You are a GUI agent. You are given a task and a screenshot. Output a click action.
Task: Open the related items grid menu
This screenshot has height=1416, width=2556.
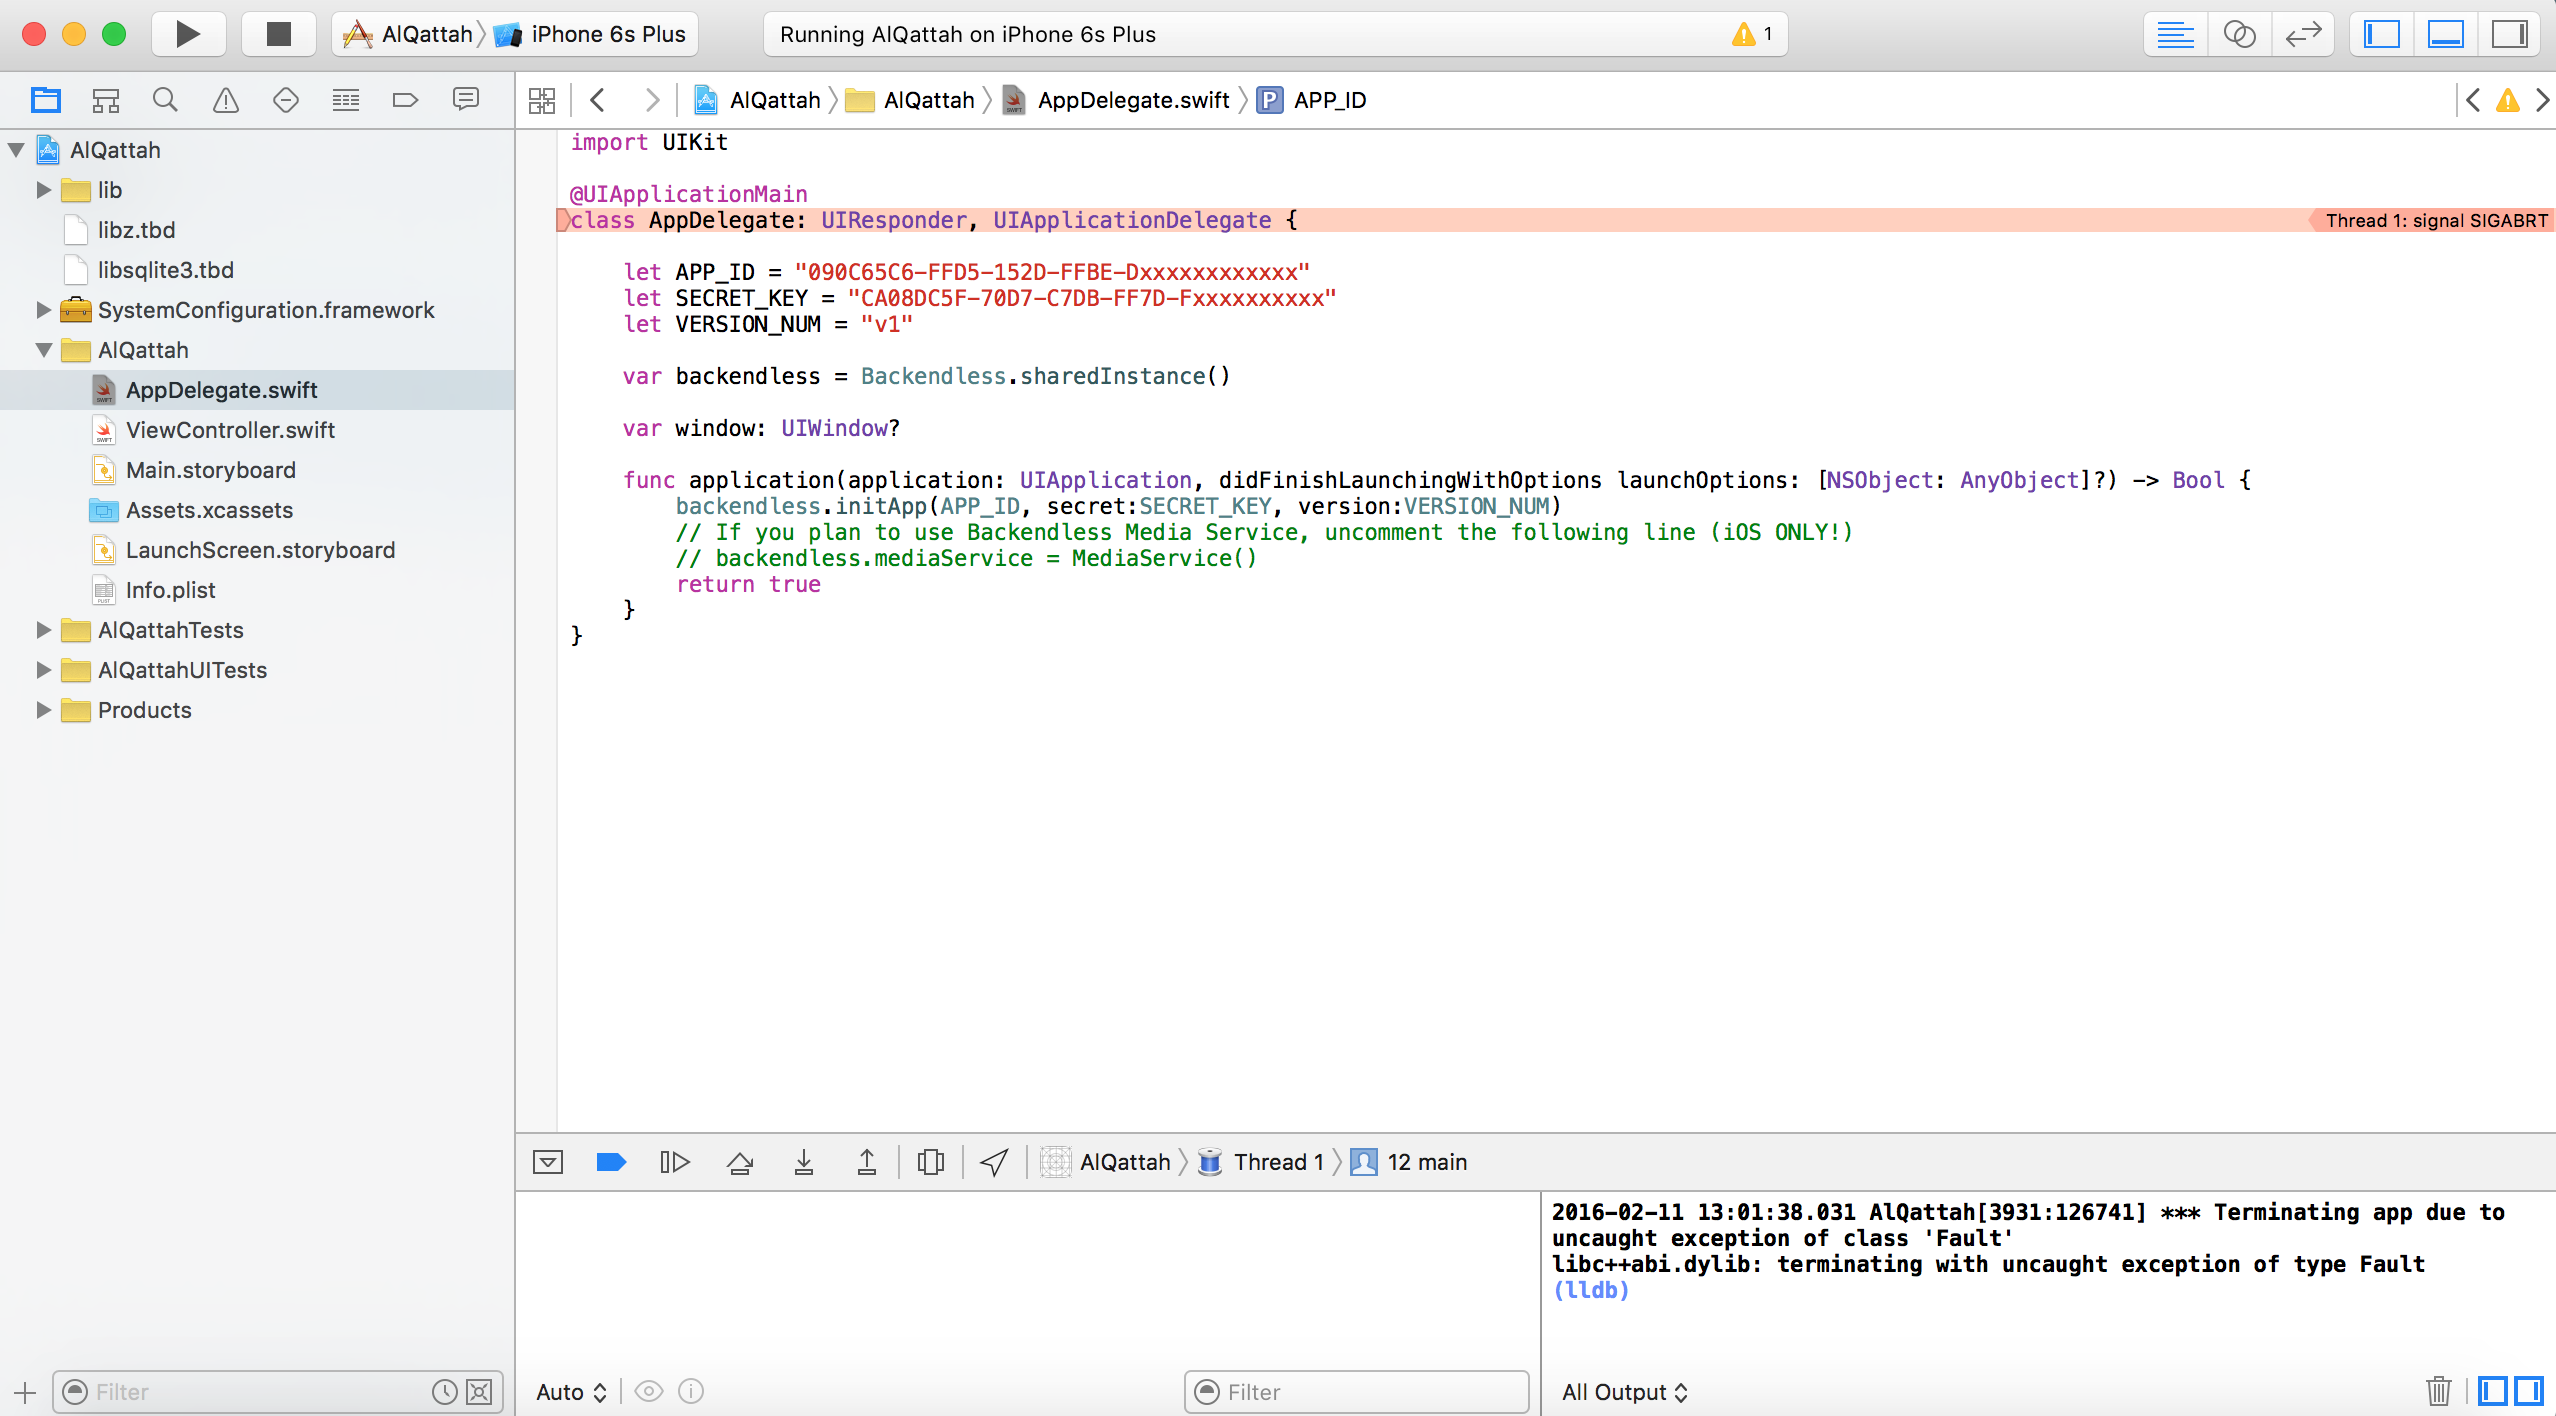[x=542, y=100]
